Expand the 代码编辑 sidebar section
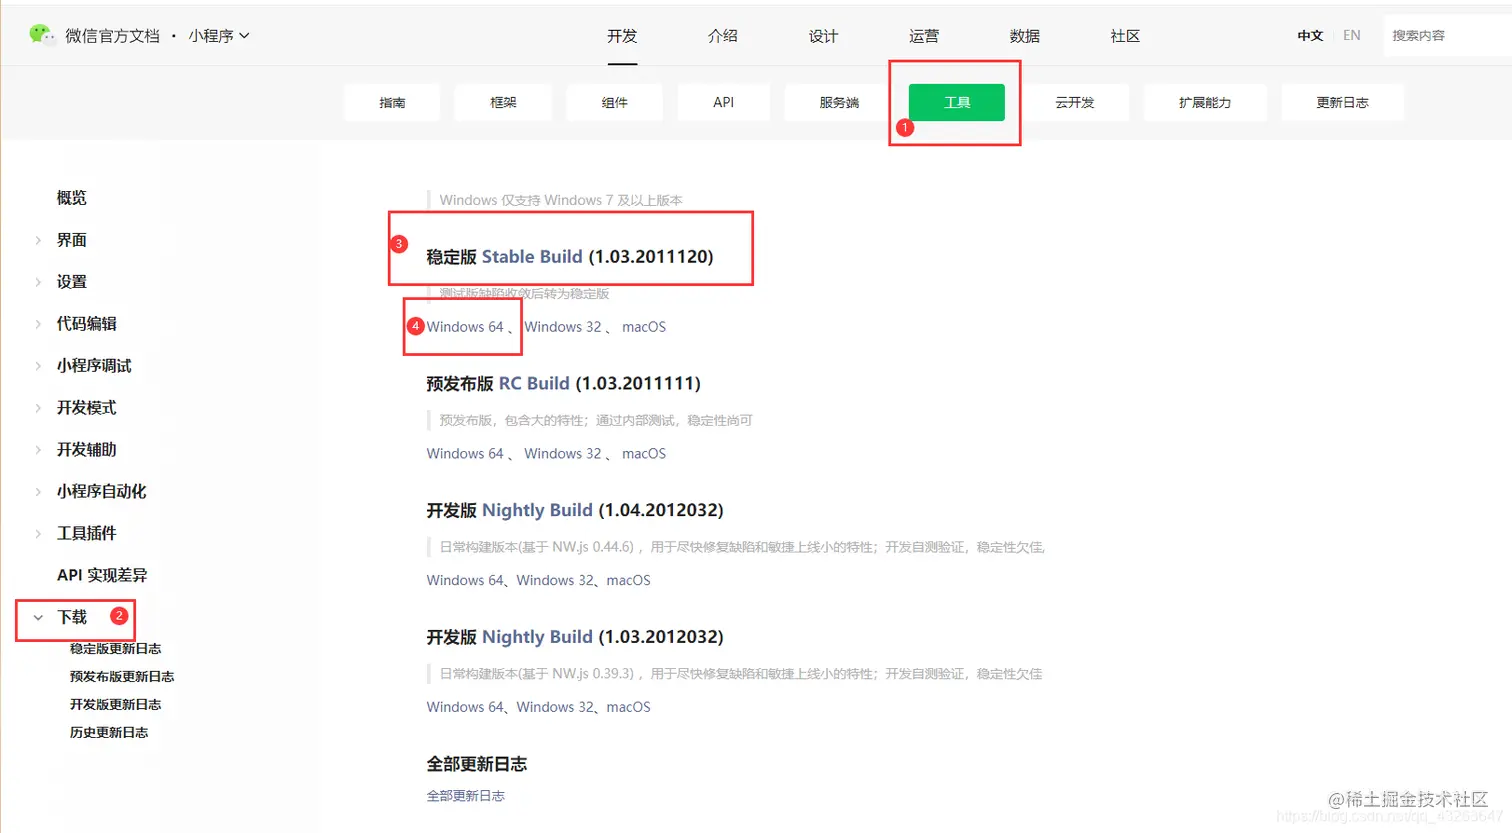The height and width of the screenshot is (833, 1512). (86, 324)
